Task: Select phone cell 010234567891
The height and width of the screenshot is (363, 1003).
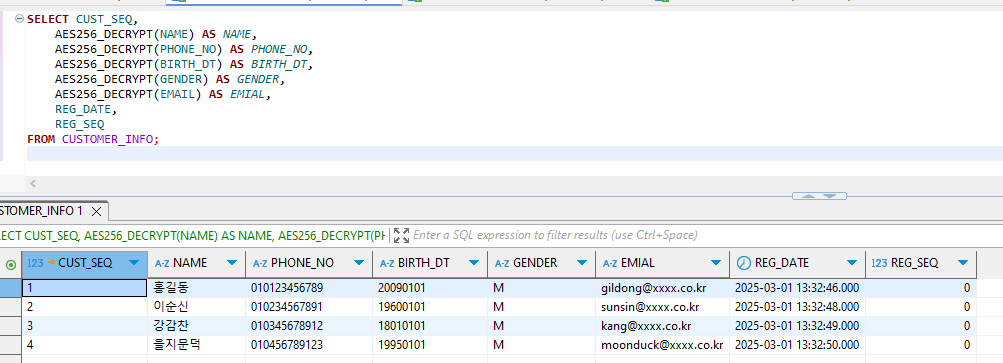Action: tap(309, 307)
